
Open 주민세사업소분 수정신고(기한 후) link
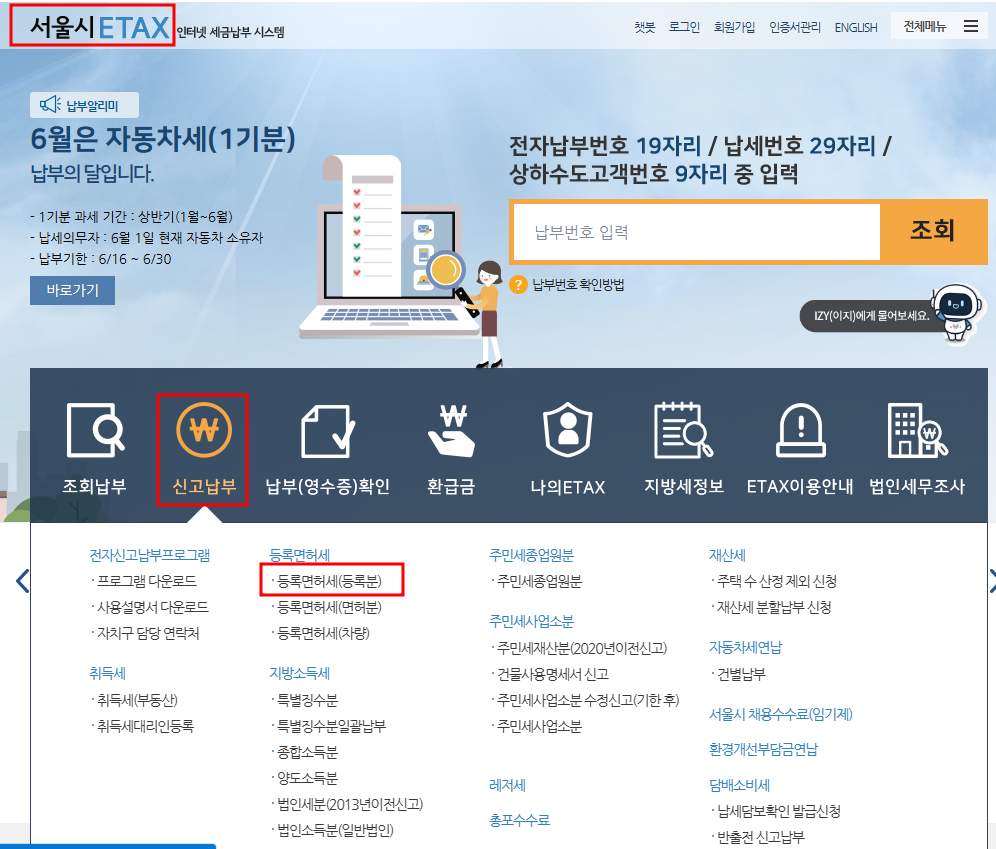[x=588, y=700]
